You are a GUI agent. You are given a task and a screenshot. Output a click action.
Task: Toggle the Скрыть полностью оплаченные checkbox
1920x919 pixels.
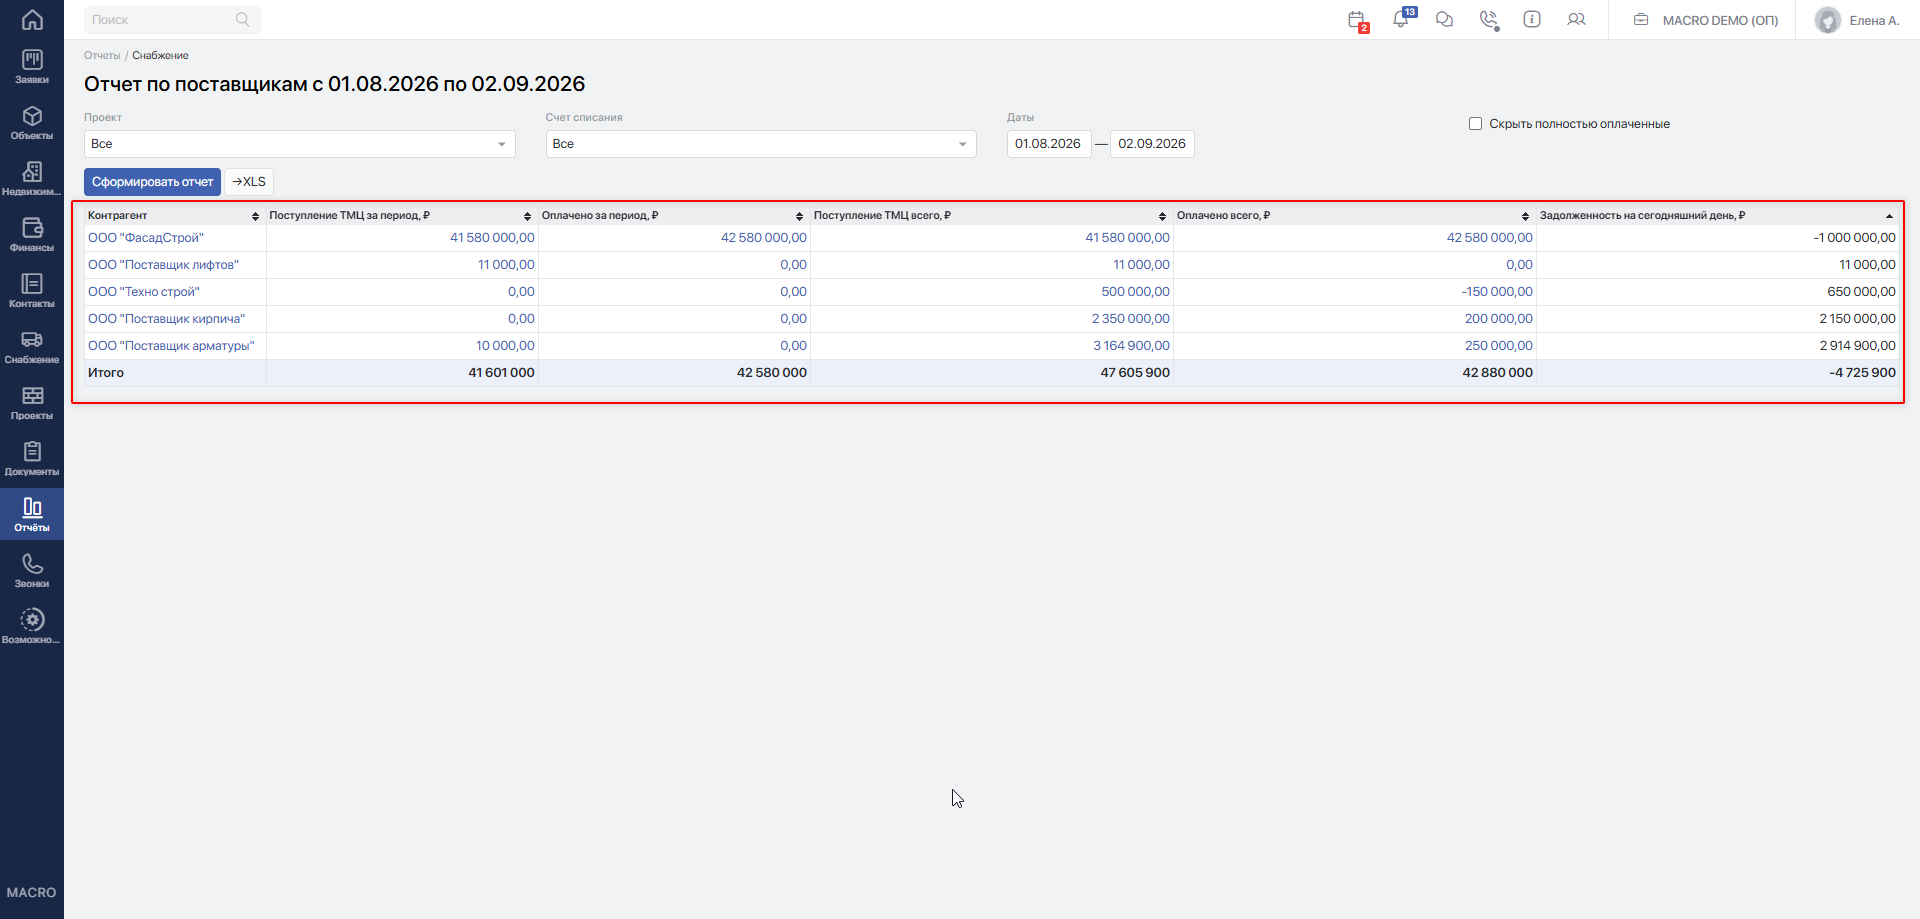click(1475, 124)
